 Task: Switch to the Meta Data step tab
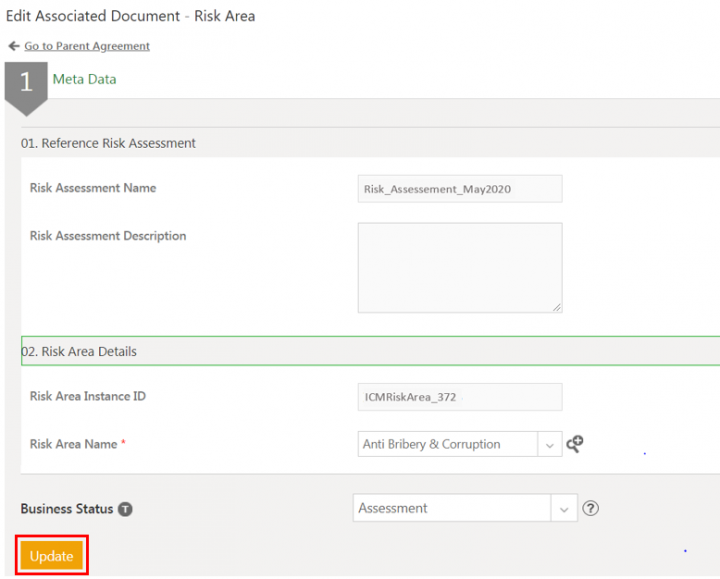coord(84,79)
